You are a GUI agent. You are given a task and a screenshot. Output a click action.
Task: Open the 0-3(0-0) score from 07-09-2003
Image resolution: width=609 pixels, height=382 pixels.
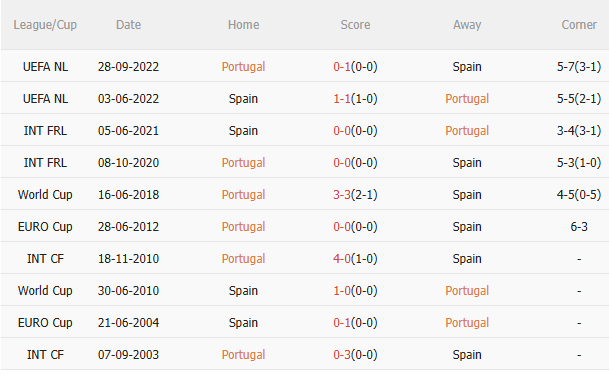pos(355,355)
